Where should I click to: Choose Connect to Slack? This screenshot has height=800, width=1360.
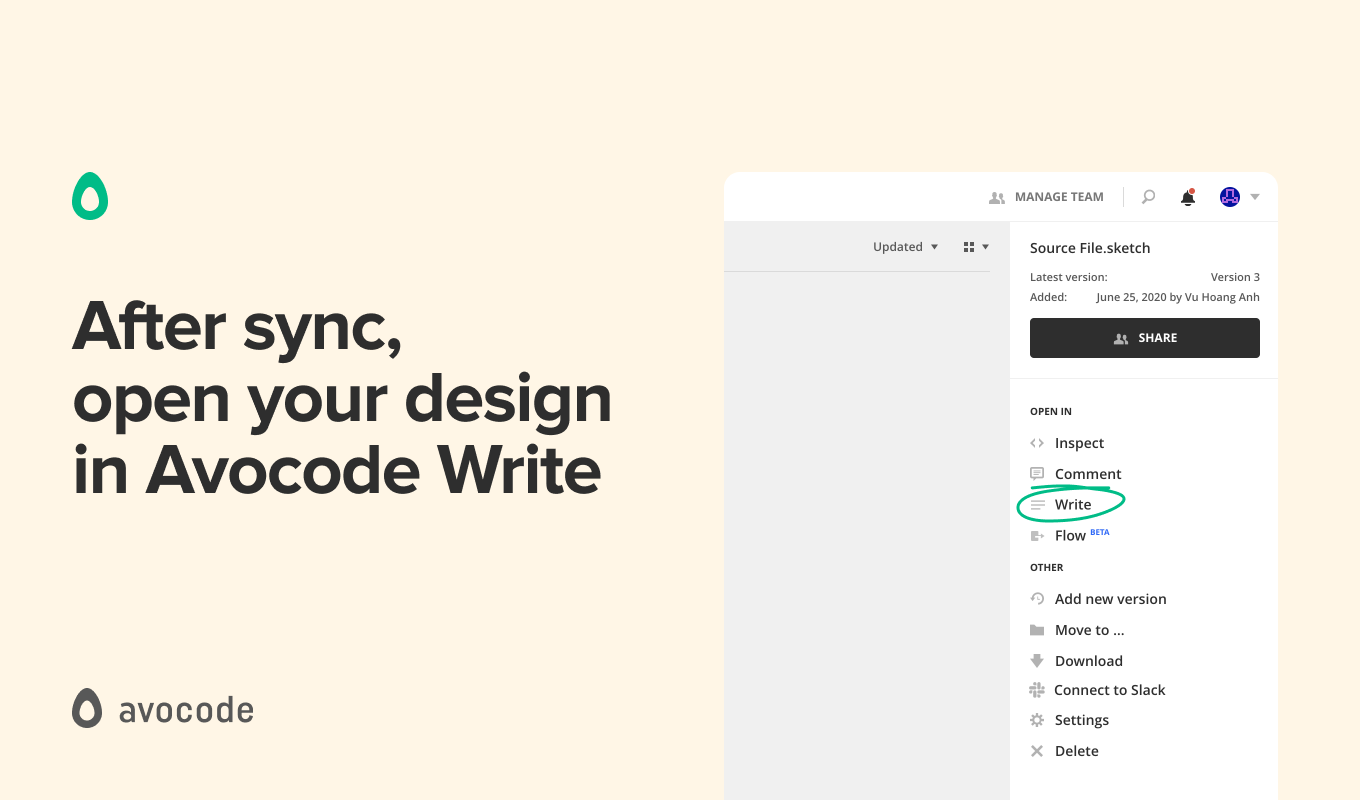point(1109,690)
